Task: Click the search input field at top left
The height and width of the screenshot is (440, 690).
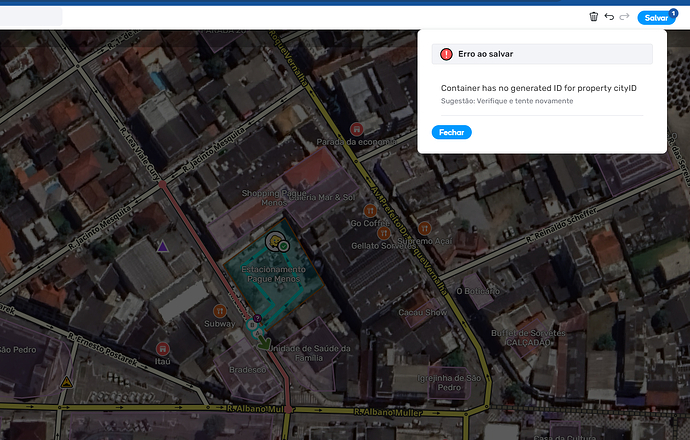Action: (32, 17)
